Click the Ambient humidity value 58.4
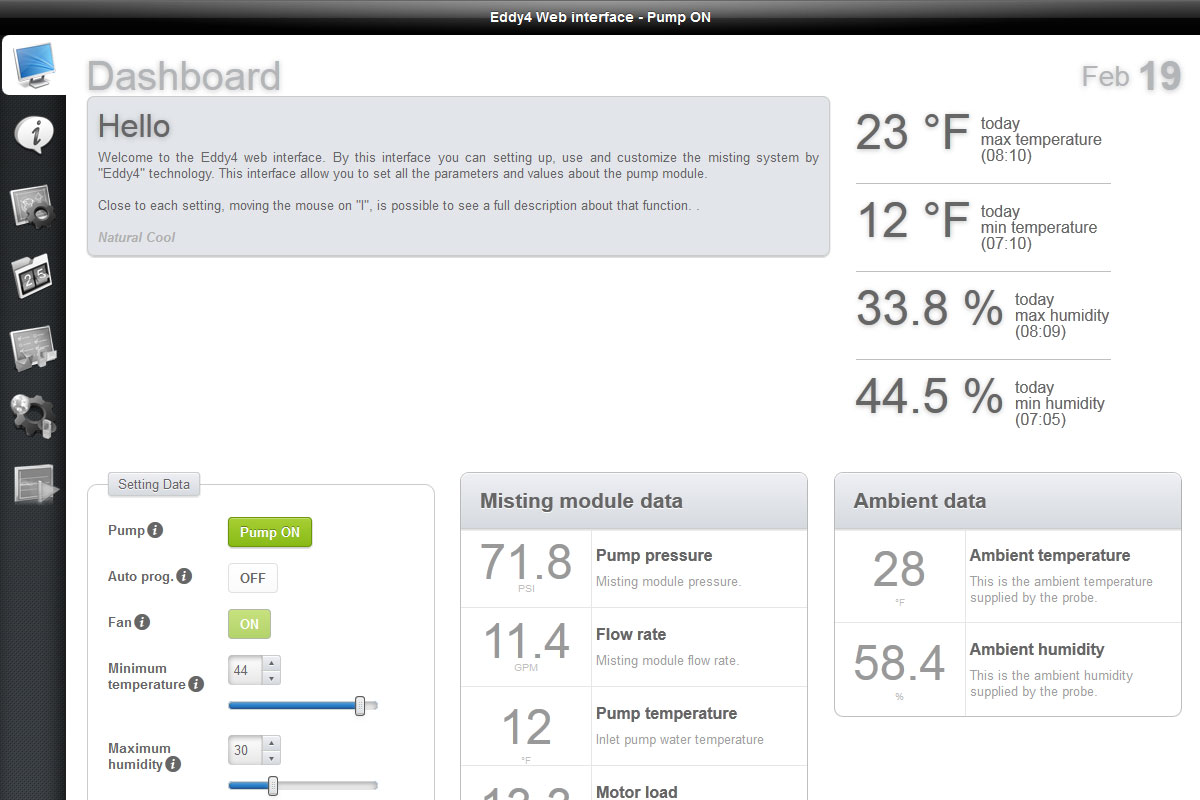 (x=899, y=664)
